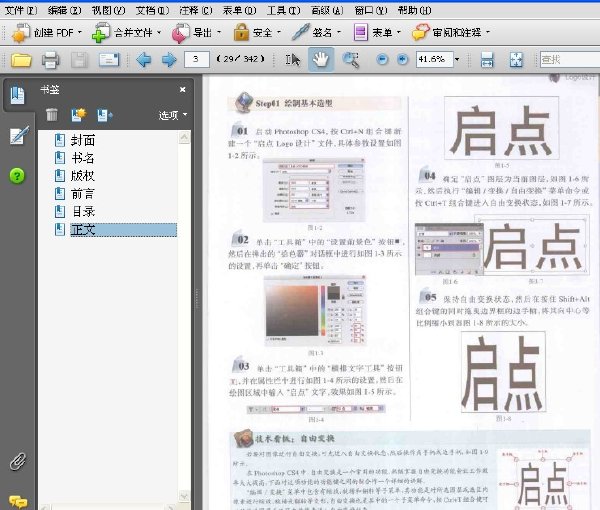Open the 窗口 menu
Image resolution: width=600 pixels, height=510 pixels.
371,10
